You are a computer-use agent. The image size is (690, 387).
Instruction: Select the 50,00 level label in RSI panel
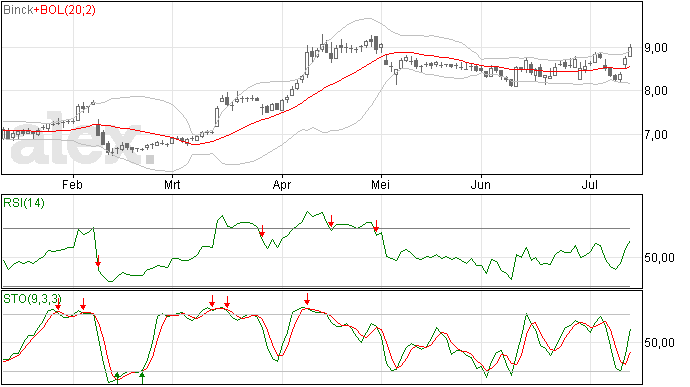click(x=659, y=258)
